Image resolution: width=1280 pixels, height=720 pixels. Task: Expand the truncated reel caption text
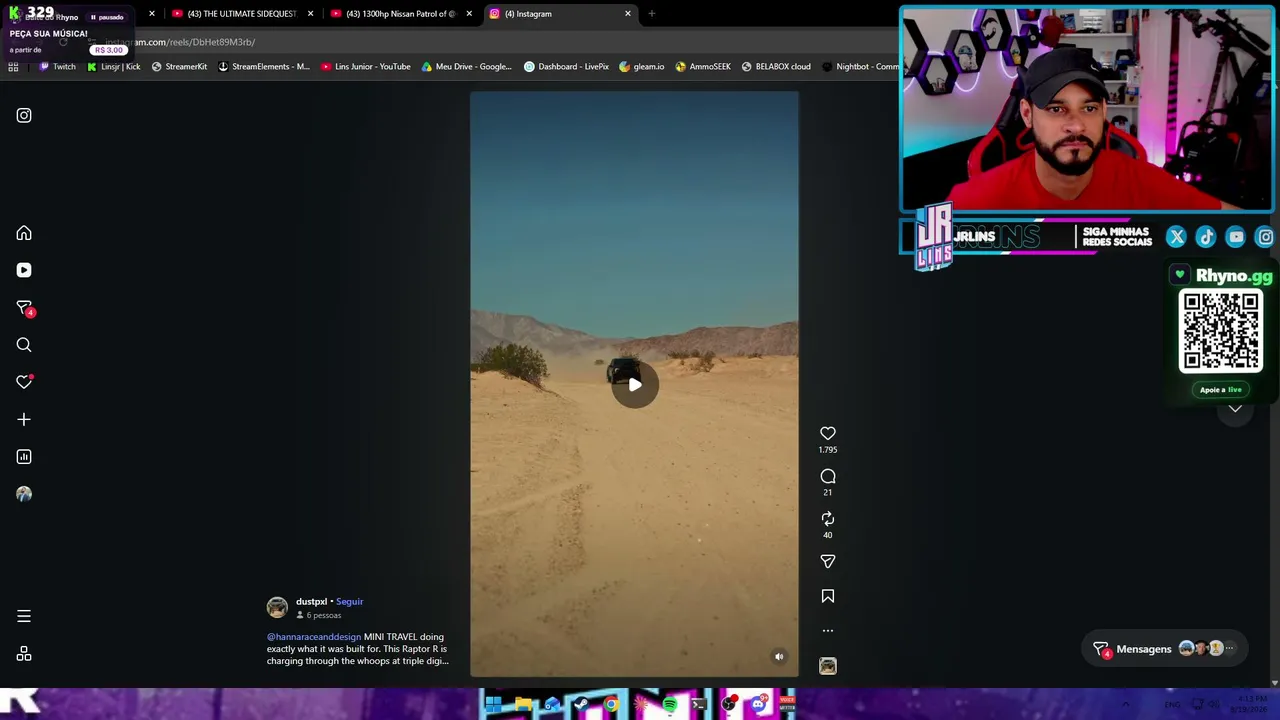click(x=358, y=649)
